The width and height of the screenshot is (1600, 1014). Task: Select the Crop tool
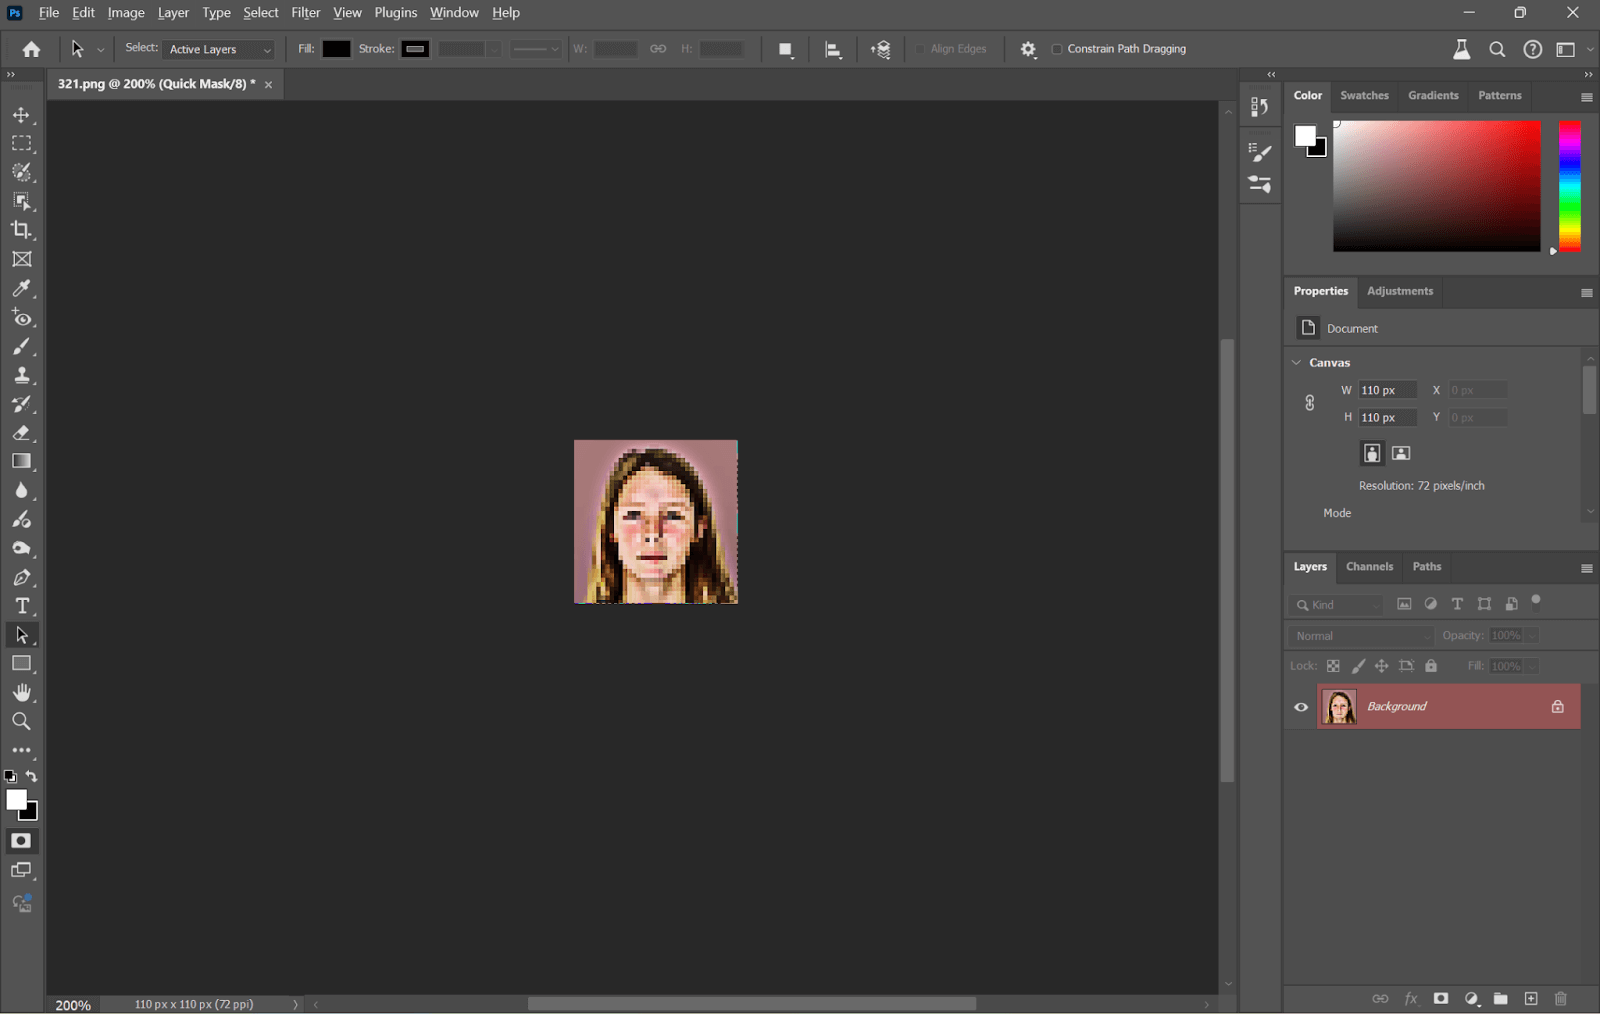[x=21, y=230]
